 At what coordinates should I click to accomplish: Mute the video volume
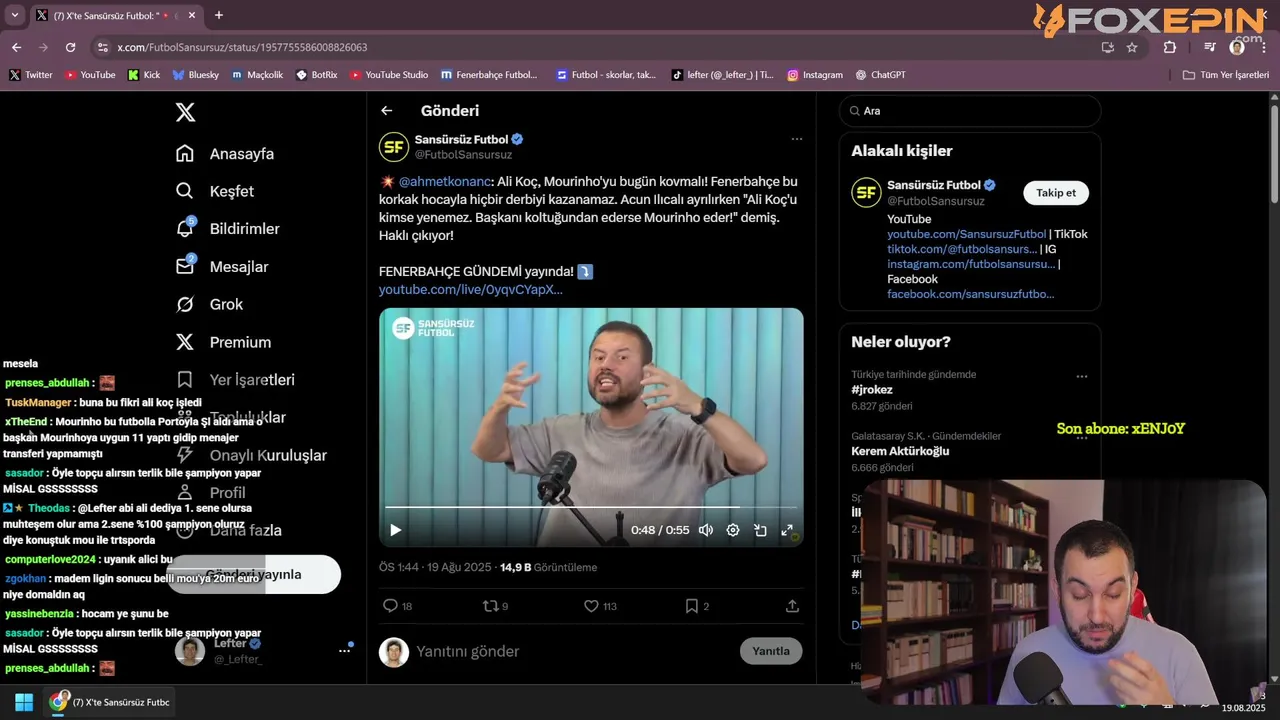pyautogui.click(x=706, y=530)
